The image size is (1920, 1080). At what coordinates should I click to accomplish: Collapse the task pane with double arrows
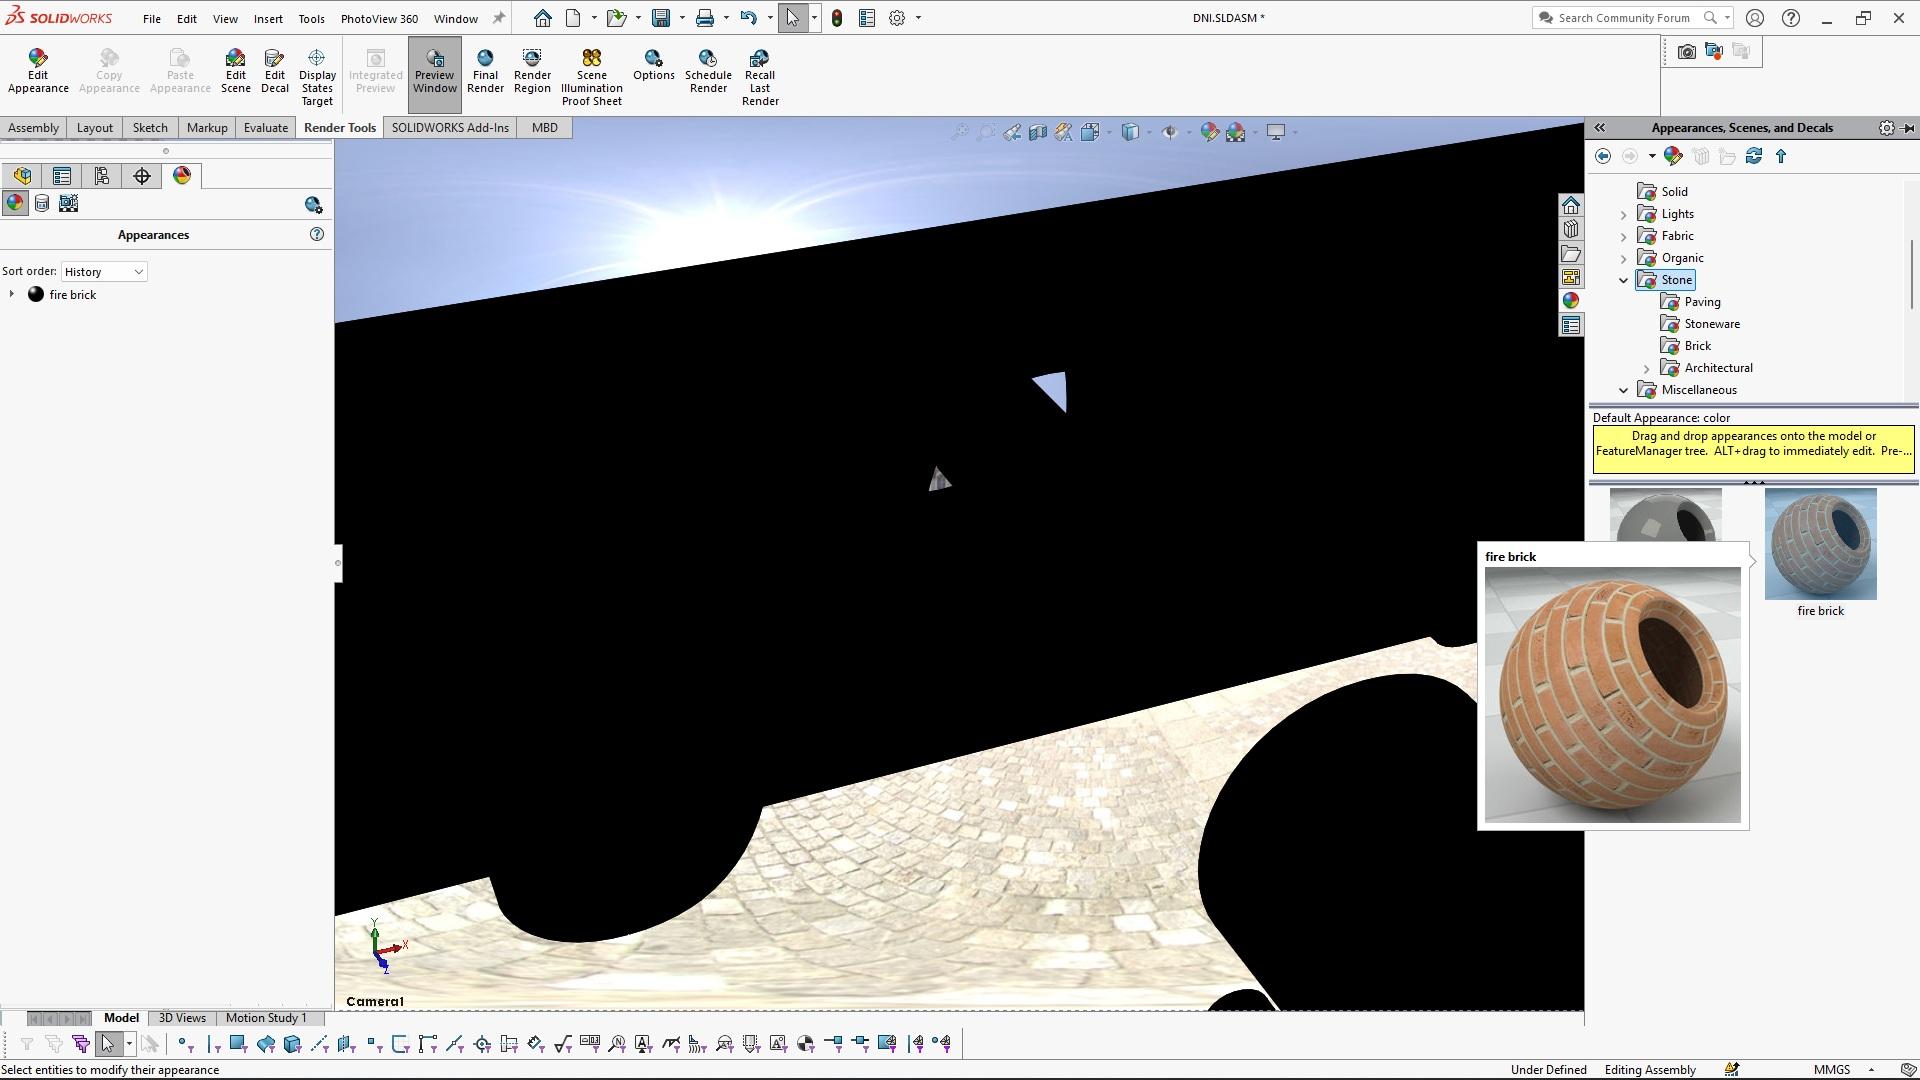[1599, 128]
